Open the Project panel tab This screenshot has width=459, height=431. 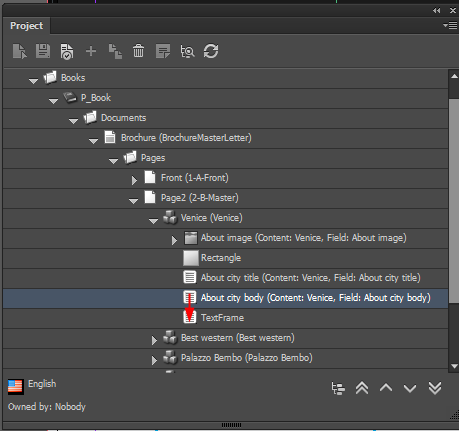(x=27, y=26)
